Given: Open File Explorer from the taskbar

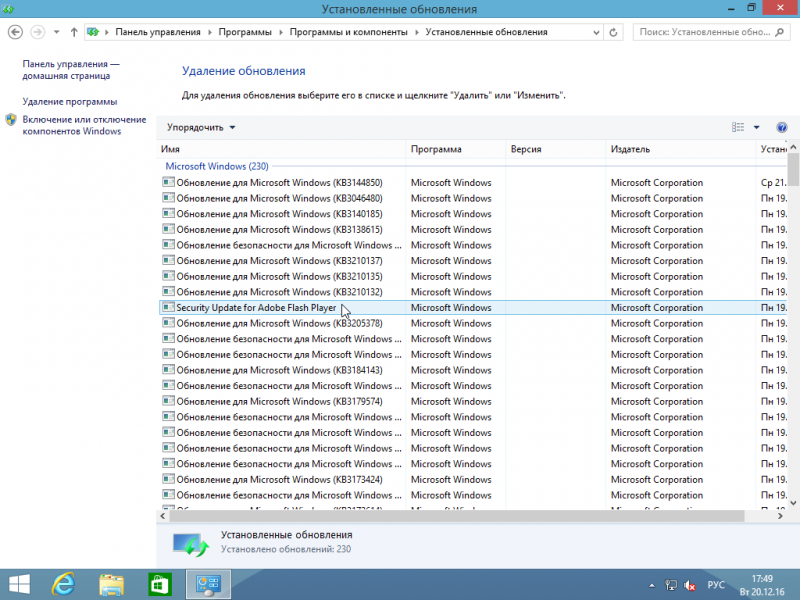Looking at the screenshot, I should click(112, 585).
